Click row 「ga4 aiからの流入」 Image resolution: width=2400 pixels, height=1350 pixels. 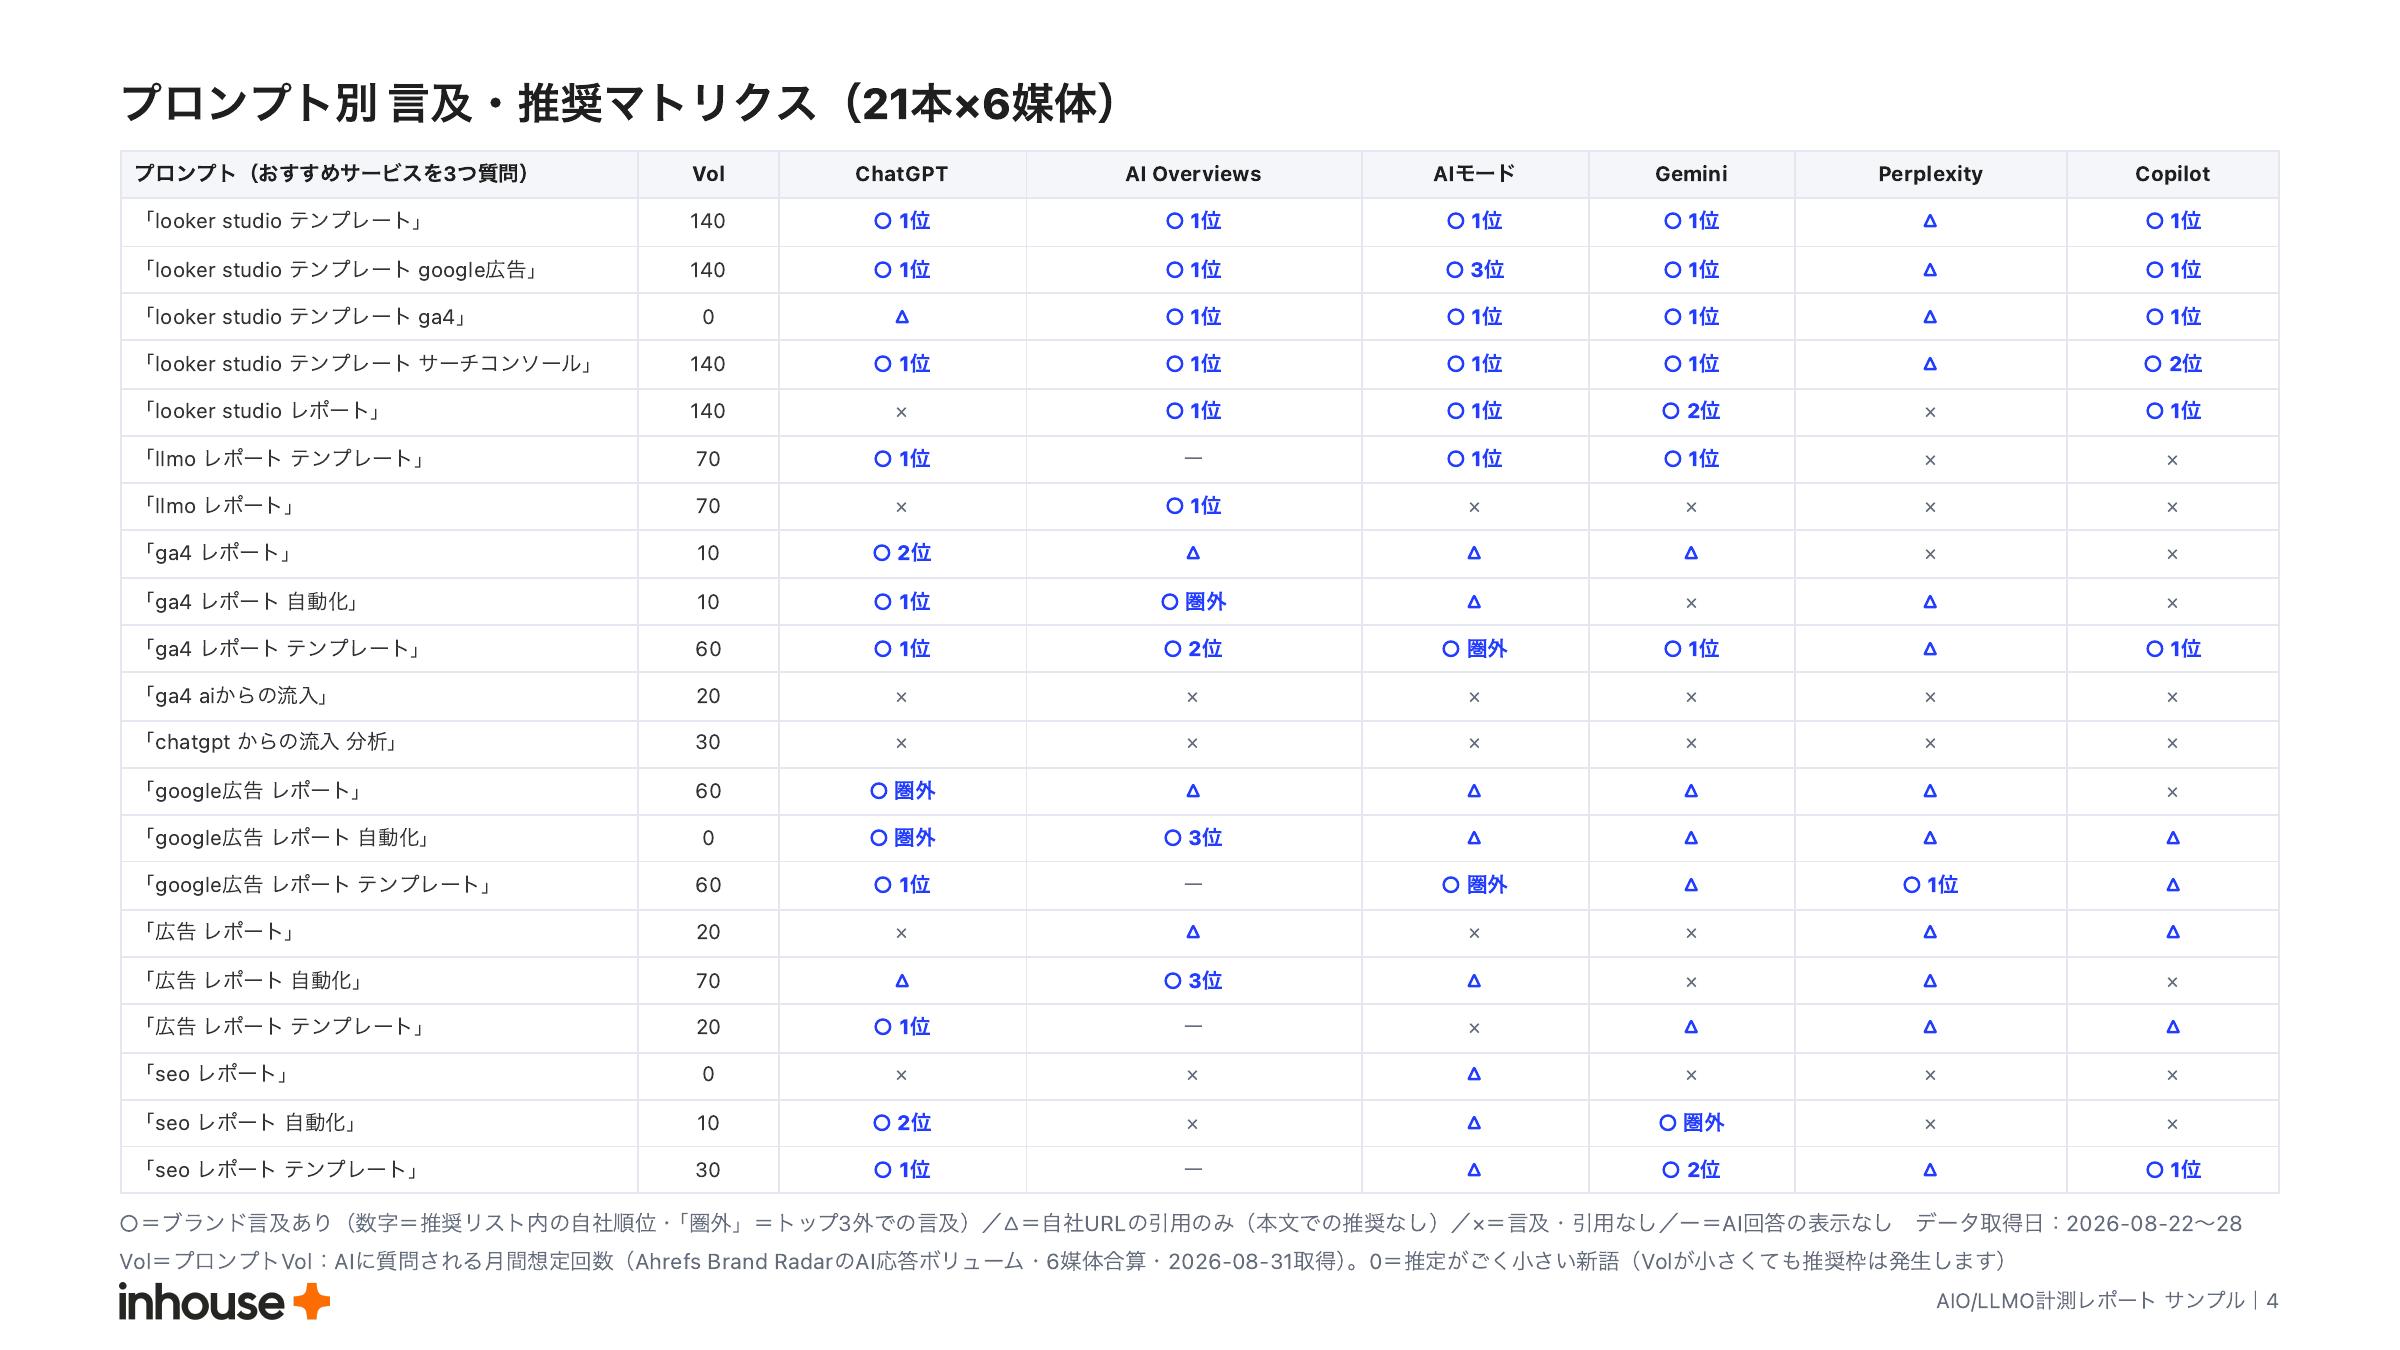(1200, 696)
